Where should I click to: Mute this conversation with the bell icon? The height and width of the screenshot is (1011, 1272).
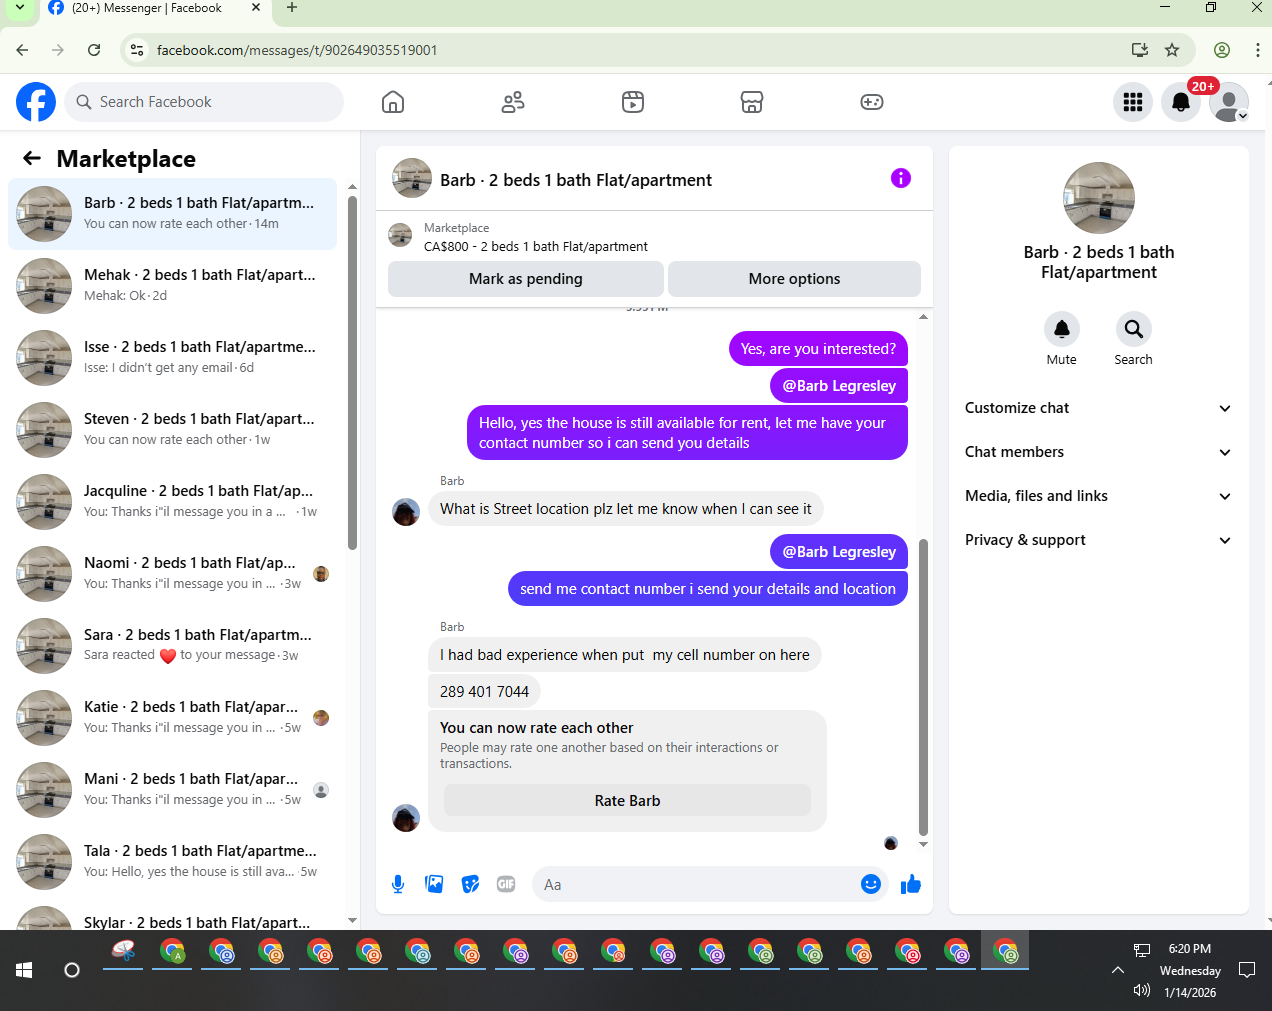[1062, 329]
